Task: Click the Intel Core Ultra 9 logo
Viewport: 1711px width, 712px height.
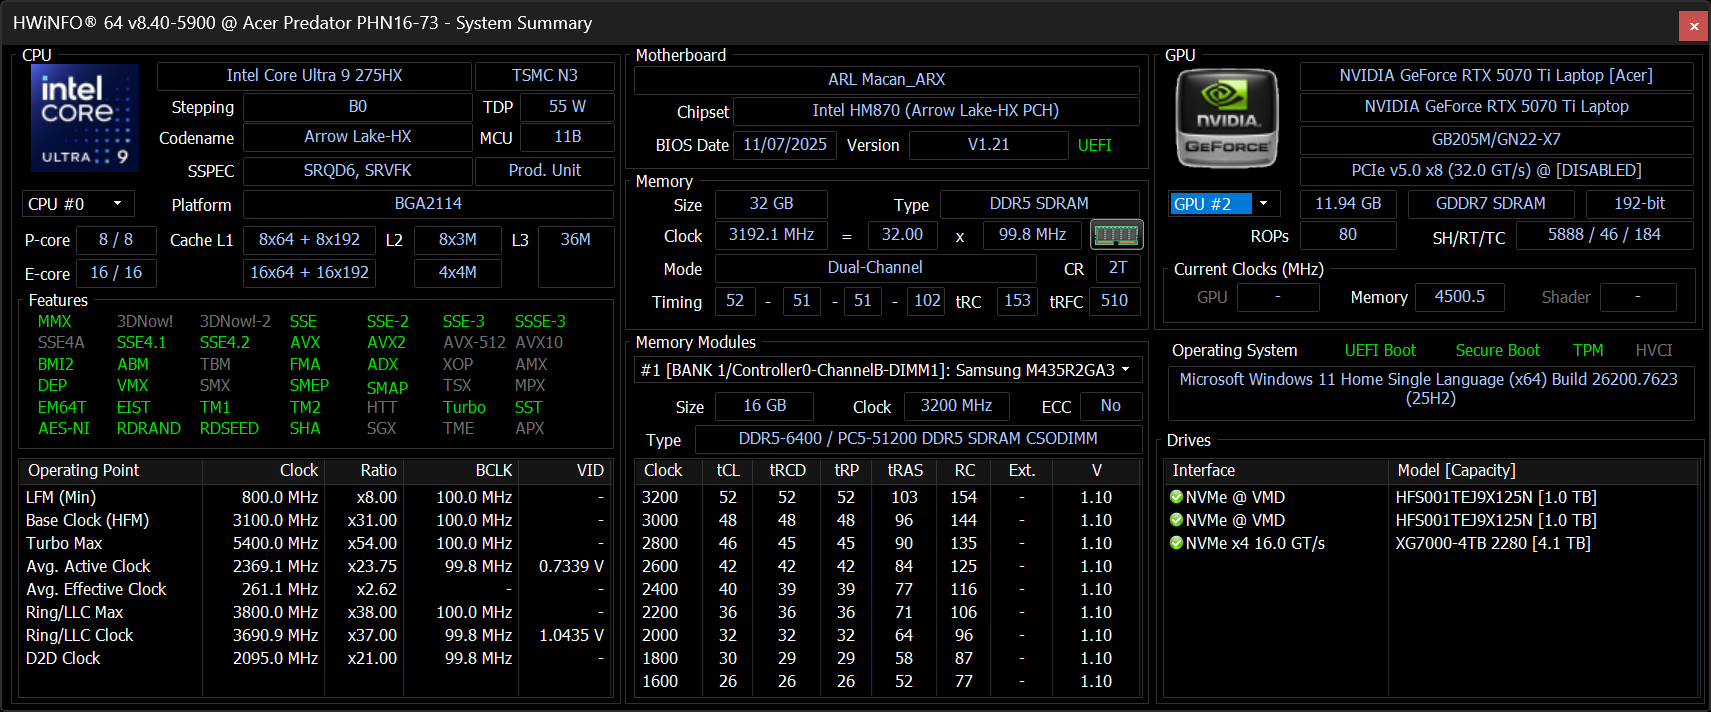Action: point(85,117)
